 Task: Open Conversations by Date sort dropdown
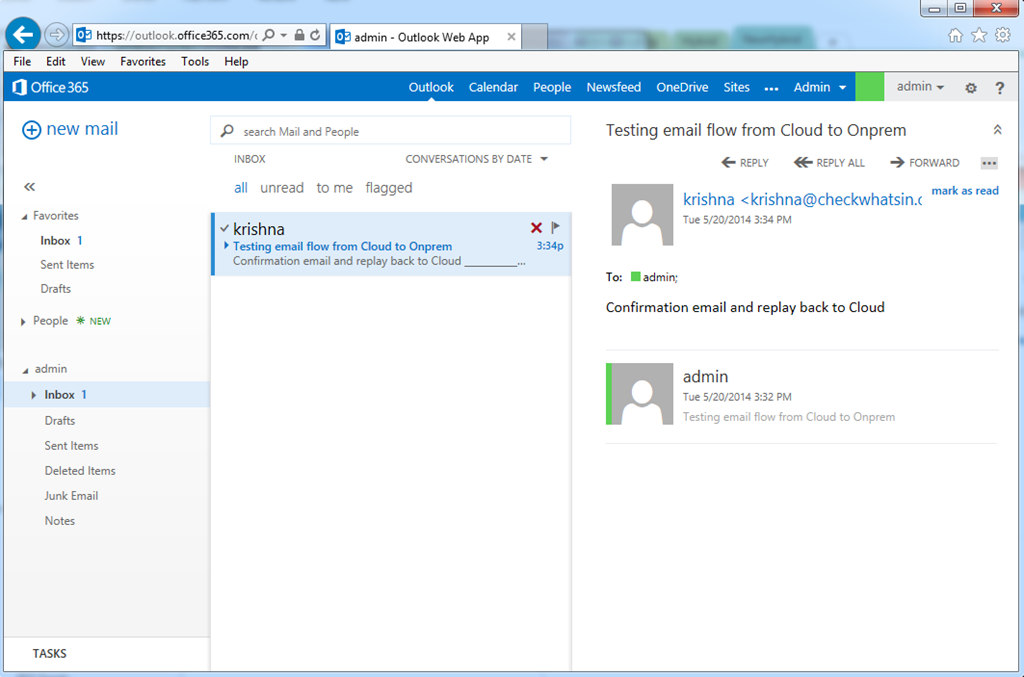(476, 159)
